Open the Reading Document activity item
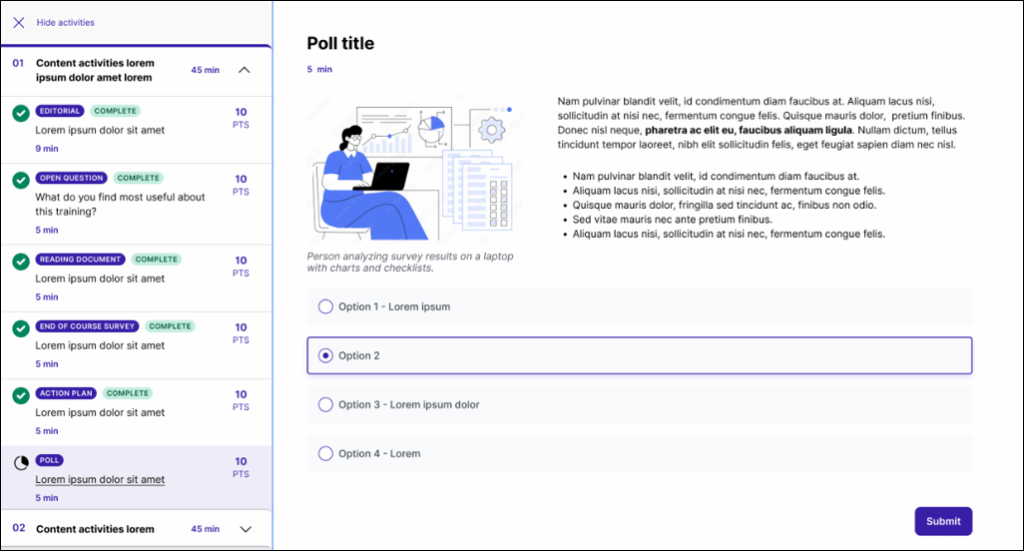 pyautogui.click(x=100, y=279)
